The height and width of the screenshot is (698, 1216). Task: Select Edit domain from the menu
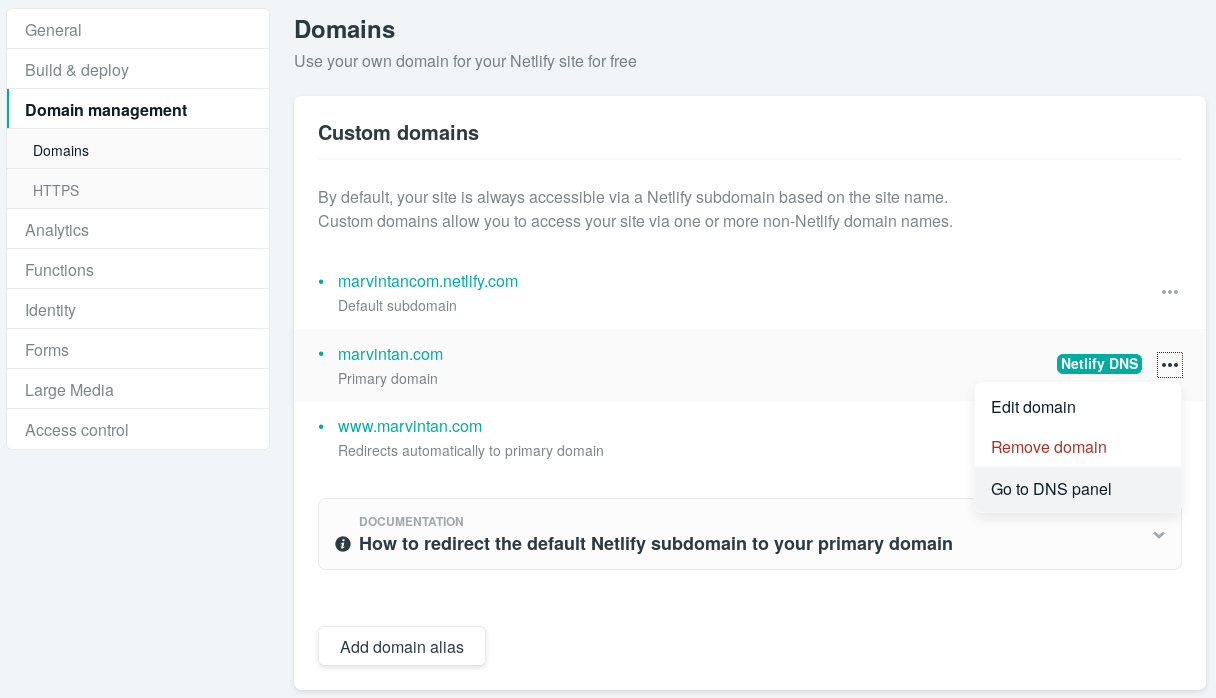[1033, 407]
